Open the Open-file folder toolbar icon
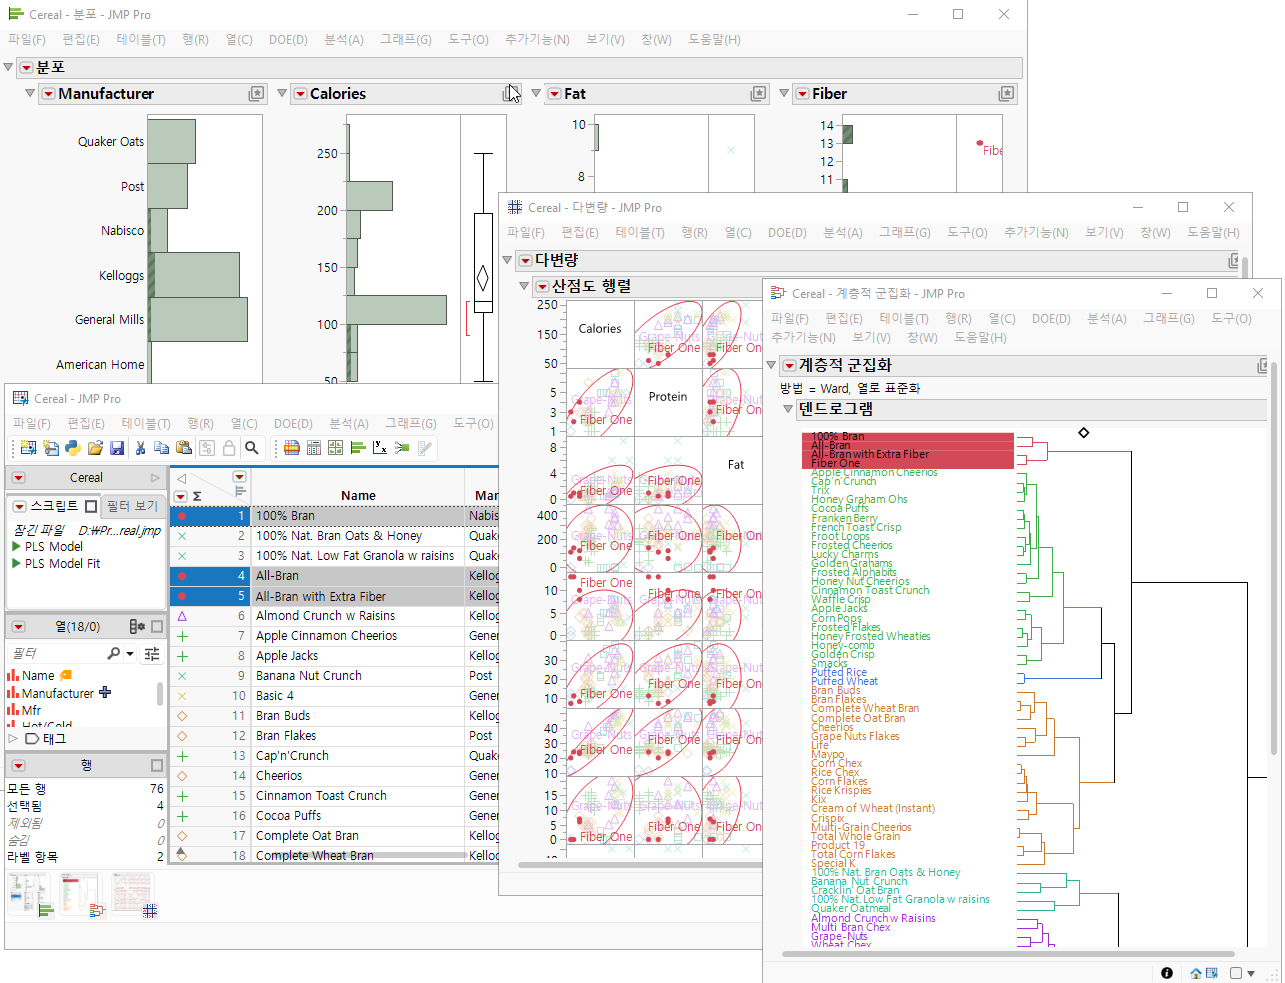1285x983 pixels. (95, 448)
